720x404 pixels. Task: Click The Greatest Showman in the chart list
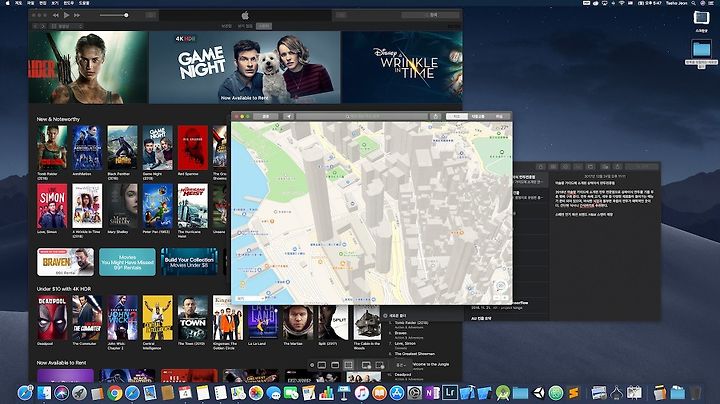point(415,354)
